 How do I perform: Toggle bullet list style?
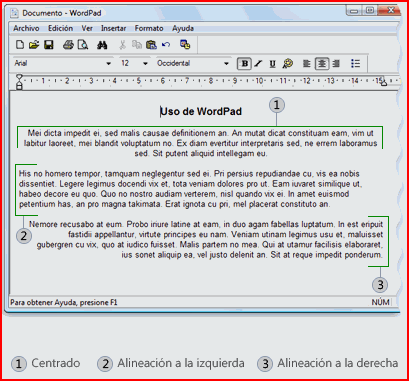click(x=356, y=63)
